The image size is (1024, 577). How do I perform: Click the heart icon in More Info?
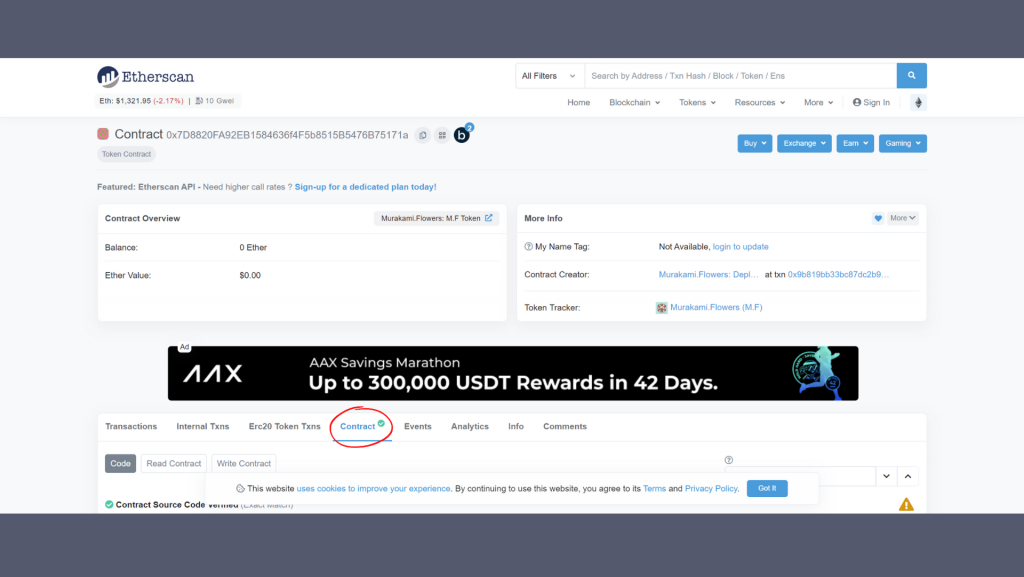[878, 218]
